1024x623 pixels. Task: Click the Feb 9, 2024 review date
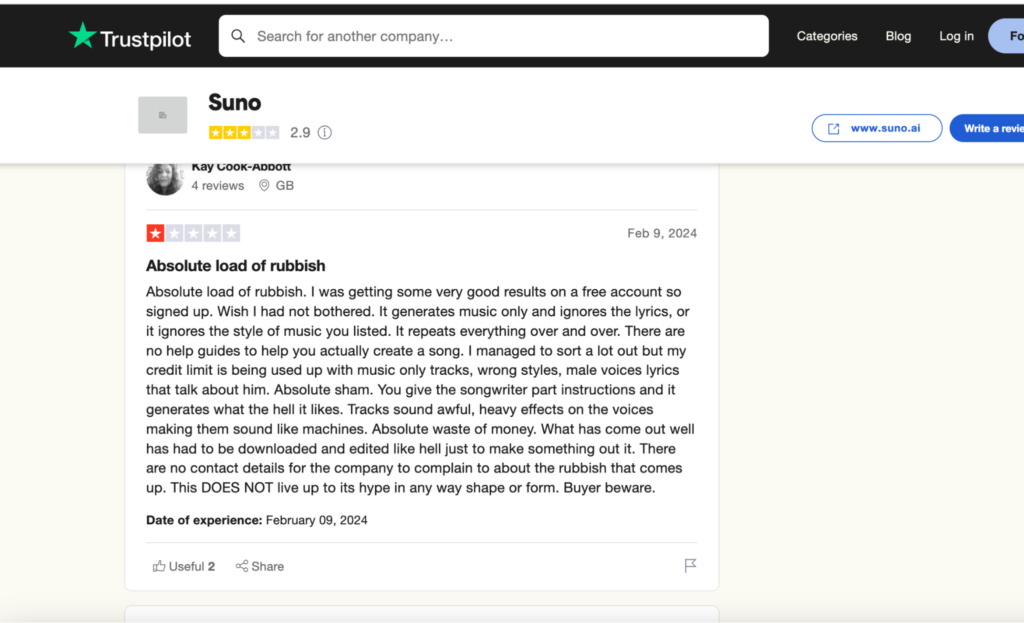pyautogui.click(x=662, y=233)
